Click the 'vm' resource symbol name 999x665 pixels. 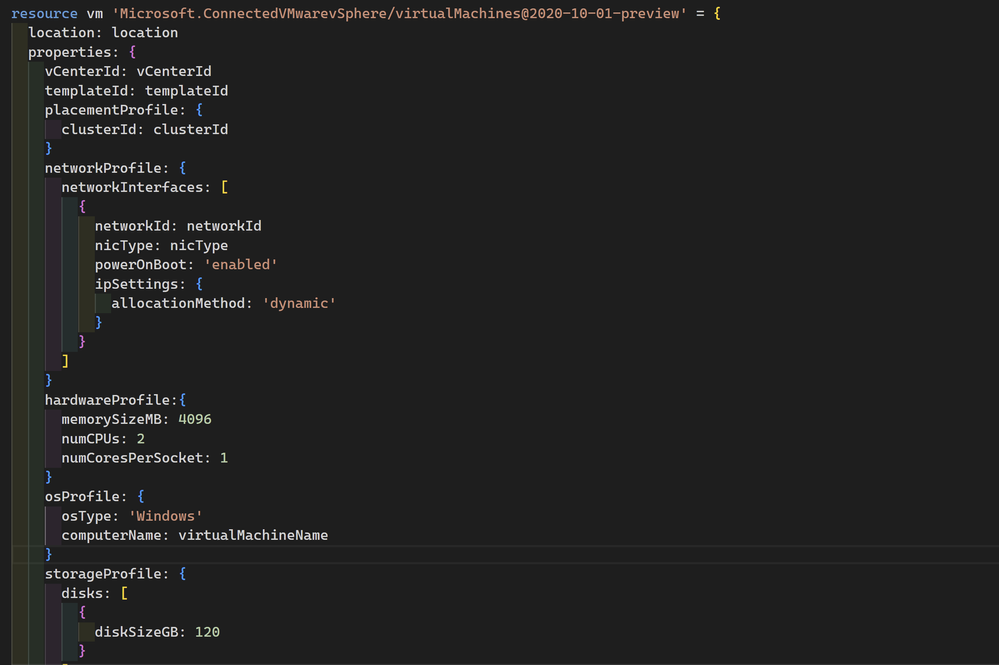tap(95, 13)
